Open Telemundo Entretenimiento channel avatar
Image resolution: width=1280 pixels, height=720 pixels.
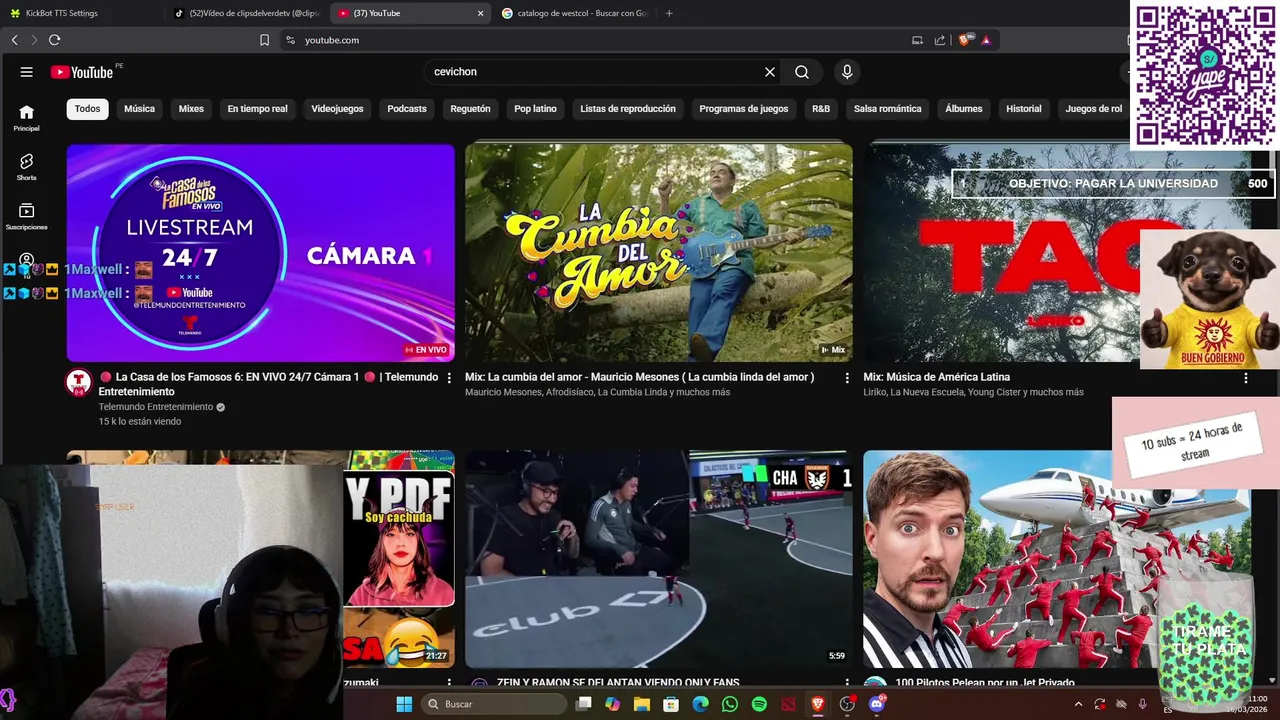coord(79,382)
